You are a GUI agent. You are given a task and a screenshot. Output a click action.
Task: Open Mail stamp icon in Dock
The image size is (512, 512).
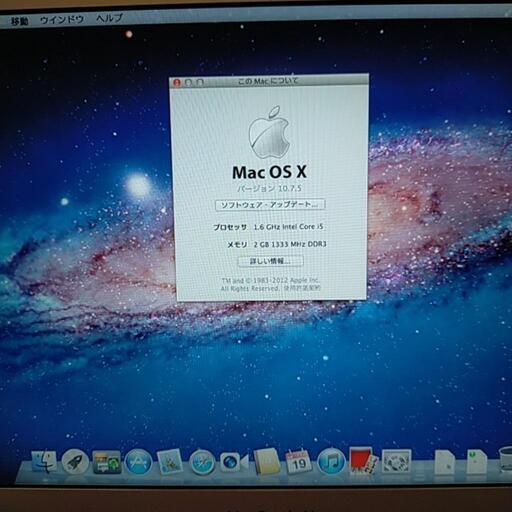point(170,462)
